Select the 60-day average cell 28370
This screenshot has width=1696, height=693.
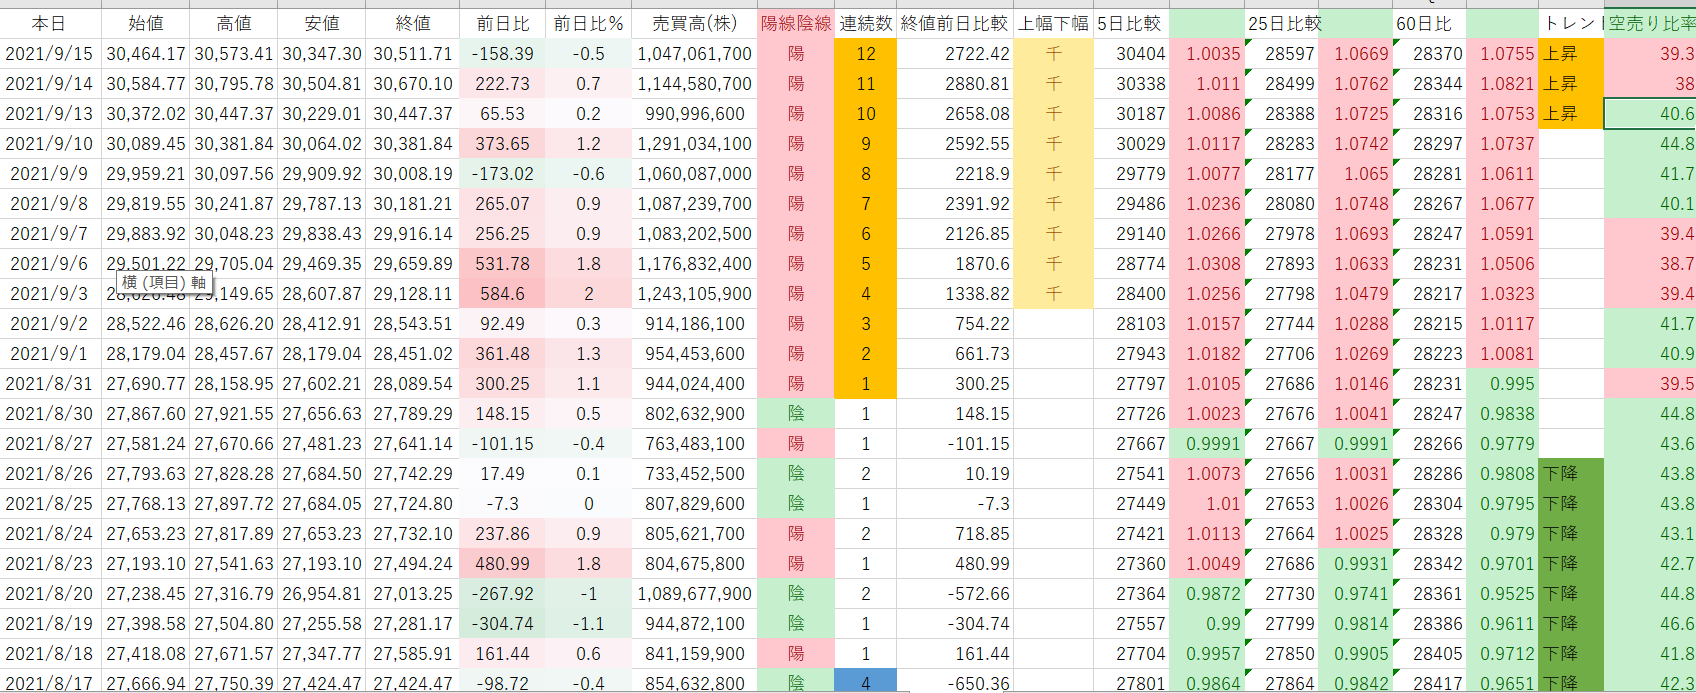coord(1429,53)
